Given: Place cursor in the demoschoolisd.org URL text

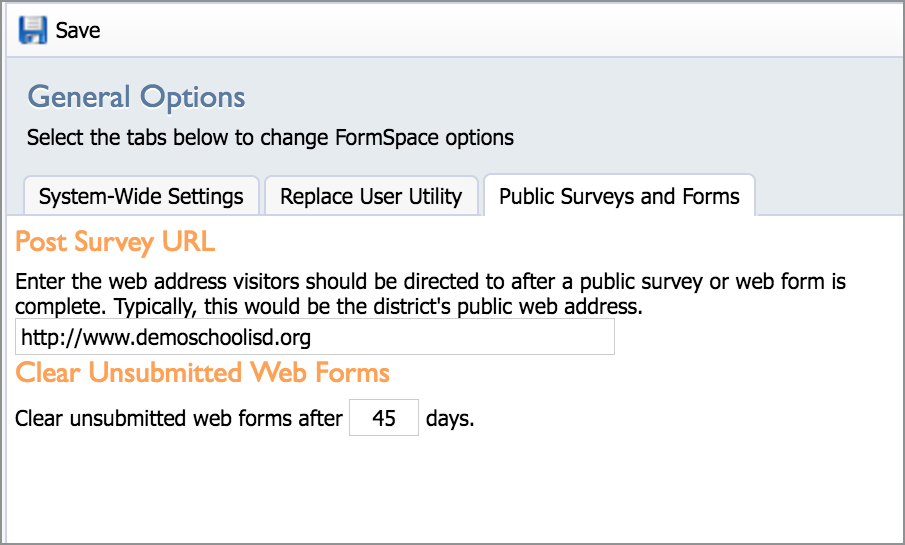Looking at the screenshot, I should [166, 337].
